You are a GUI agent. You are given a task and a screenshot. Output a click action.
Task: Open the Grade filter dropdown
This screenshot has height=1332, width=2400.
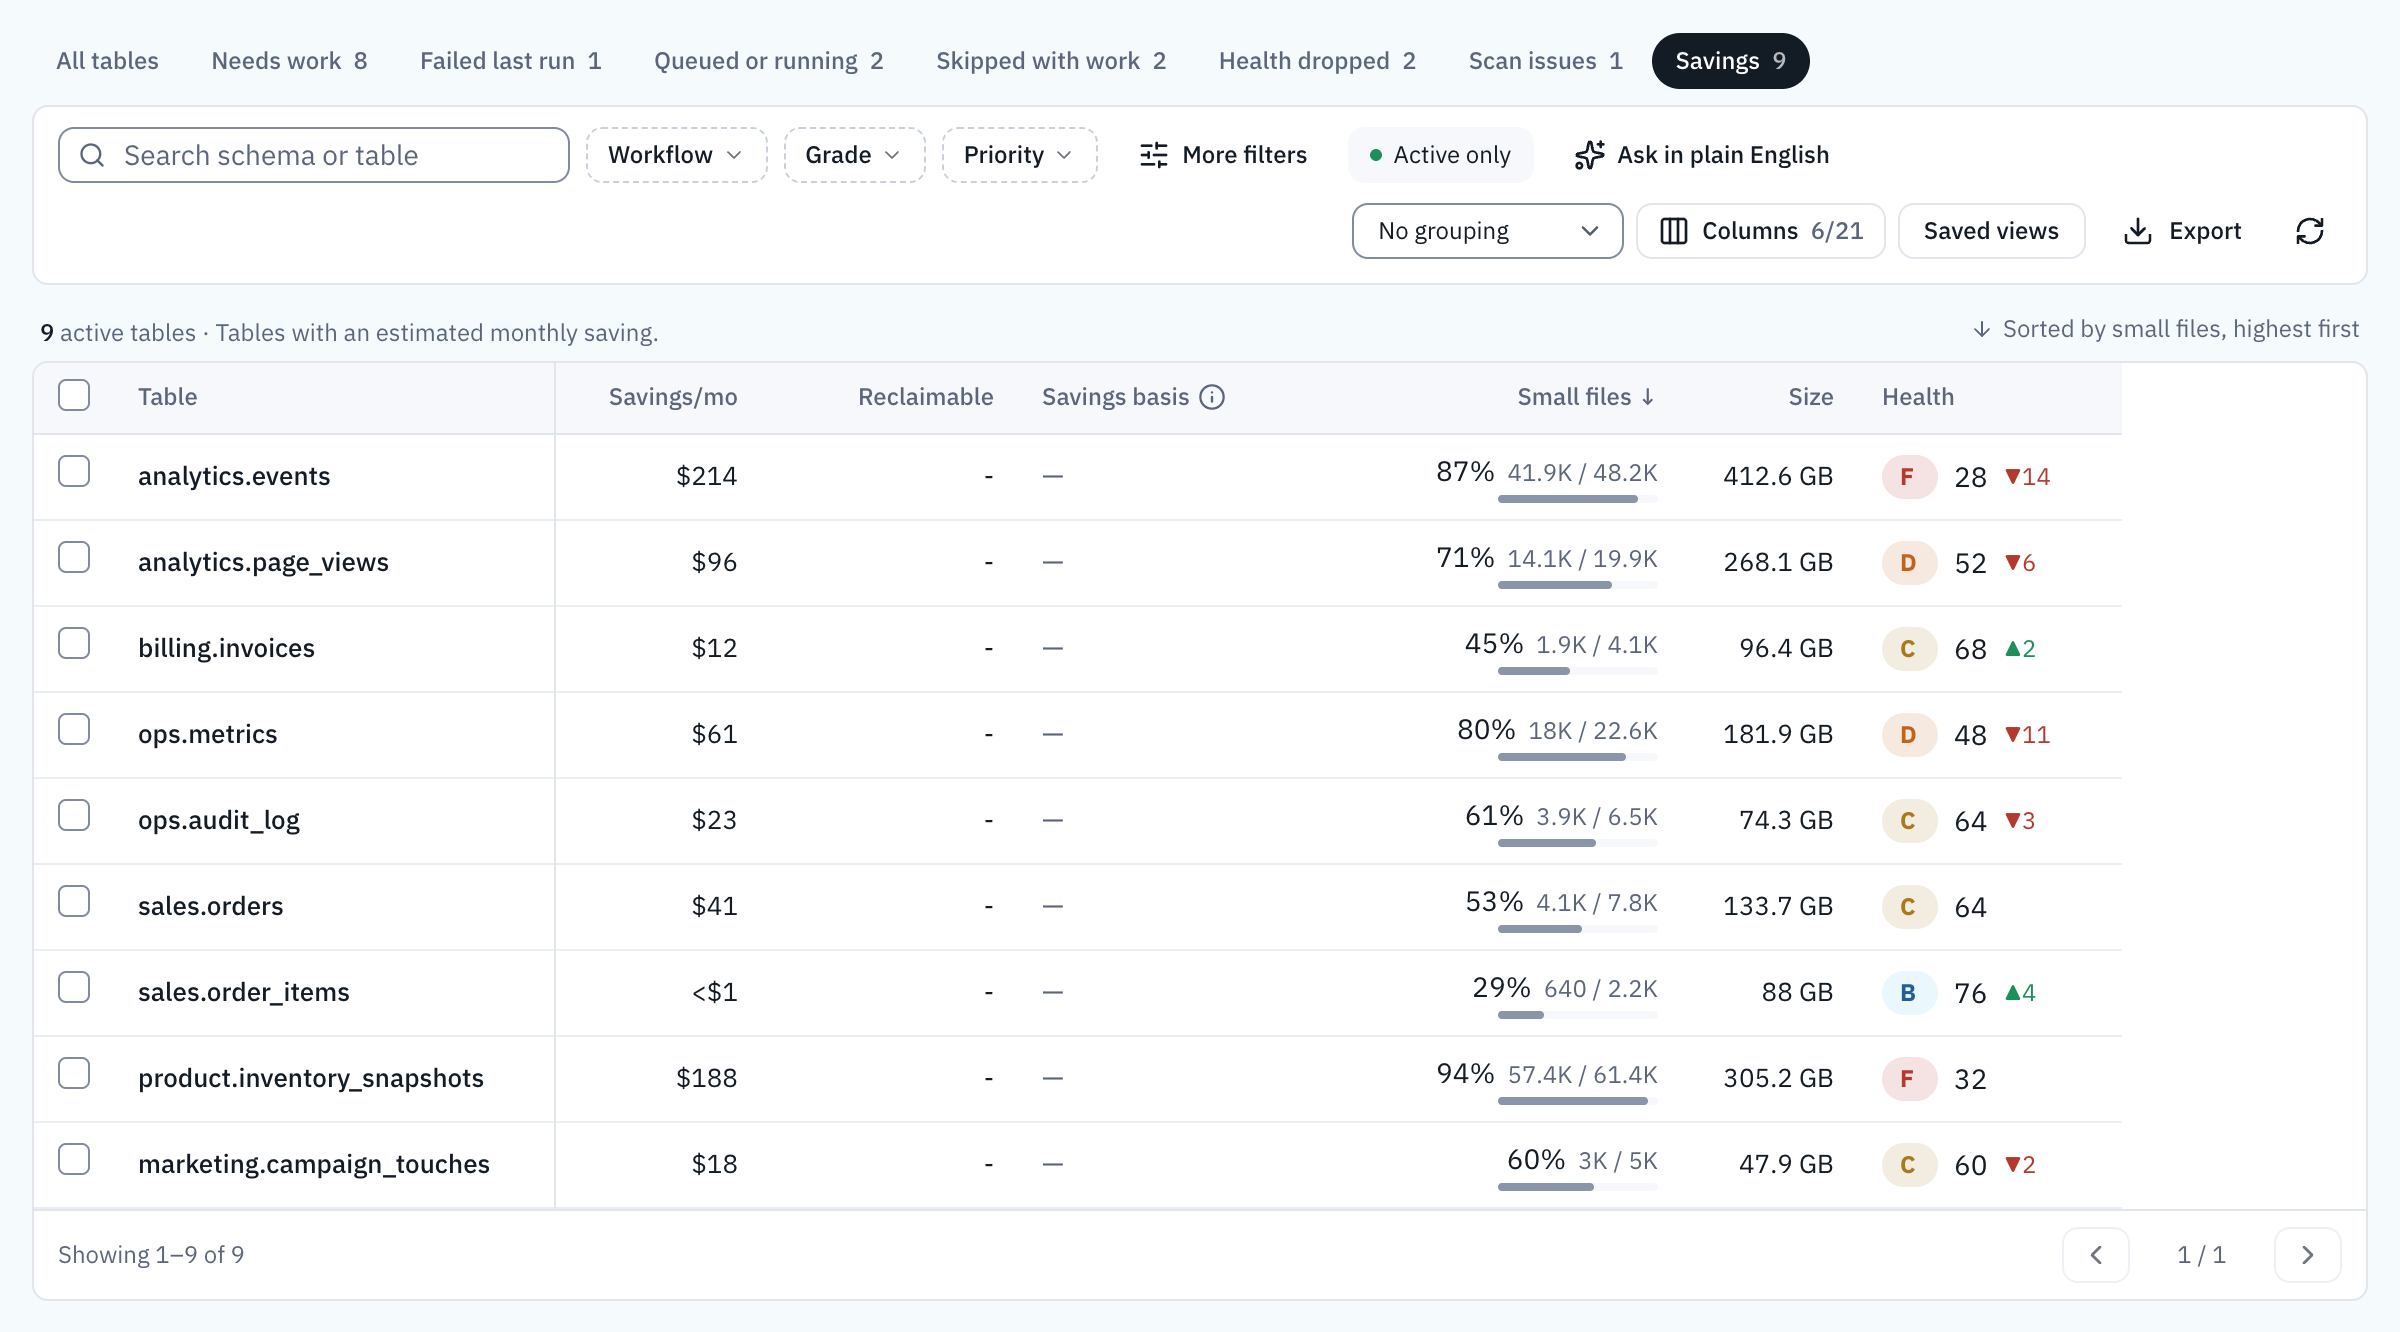coord(854,155)
